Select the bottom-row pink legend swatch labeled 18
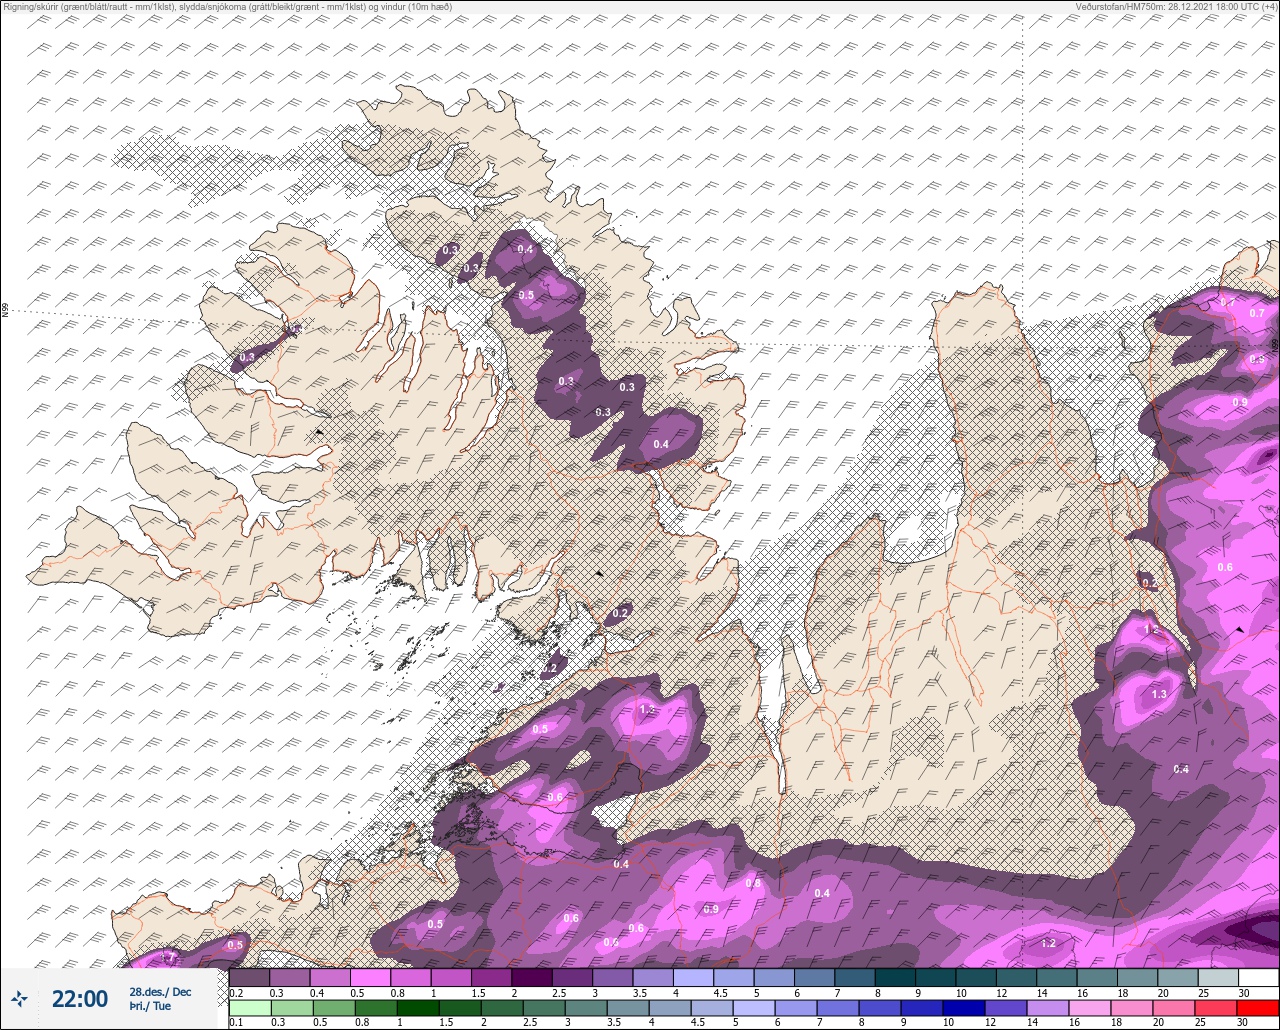Image resolution: width=1280 pixels, height=1030 pixels. pyautogui.click(x=1132, y=1008)
